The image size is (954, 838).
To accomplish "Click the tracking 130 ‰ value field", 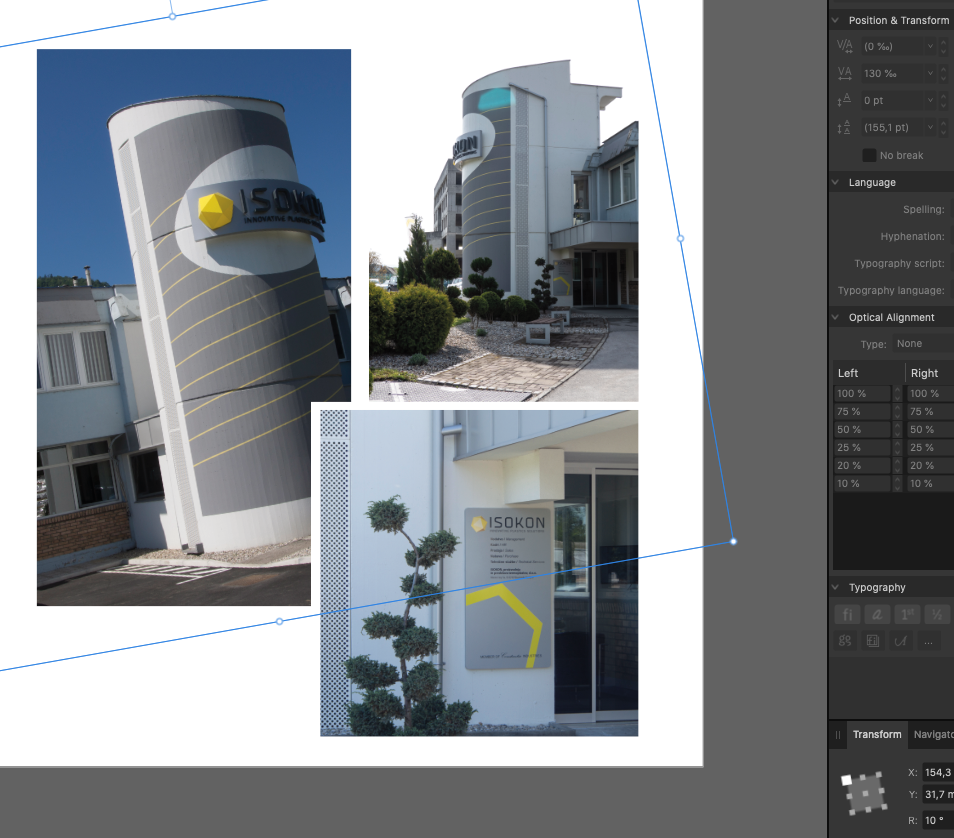I will [x=892, y=74].
